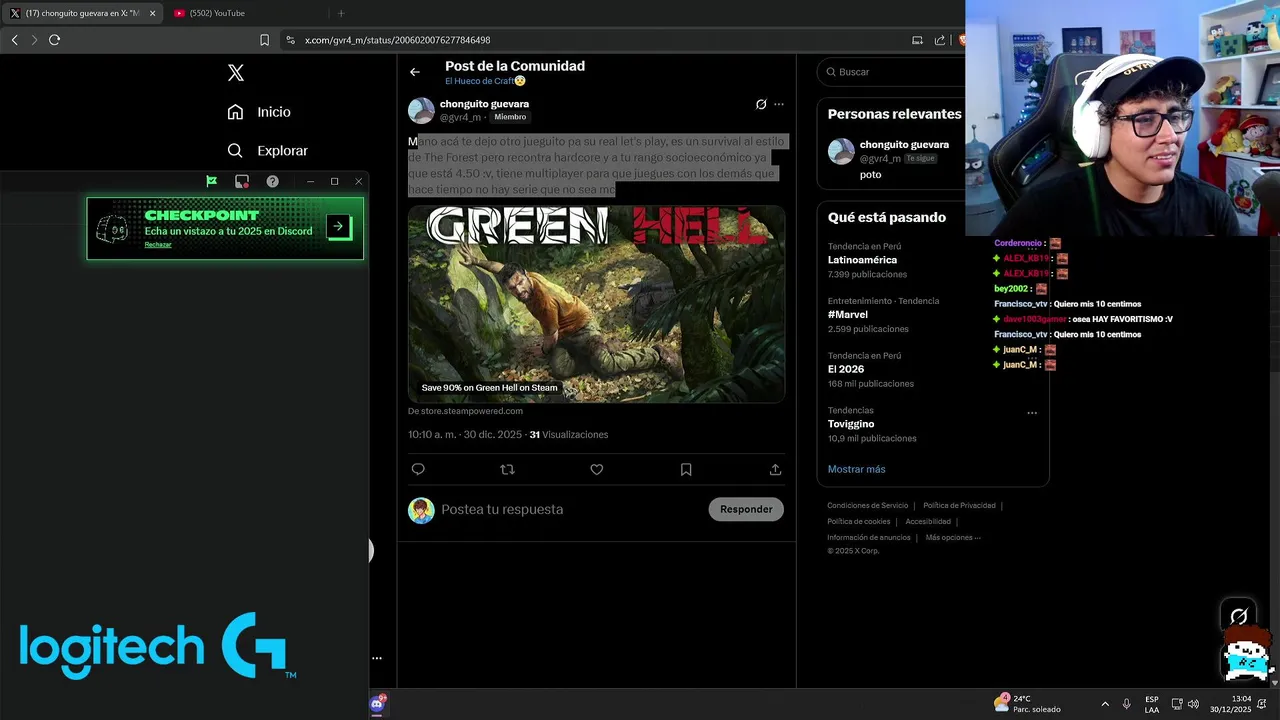Click the floating Grok button above the pixel avatar

point(1239,616)
